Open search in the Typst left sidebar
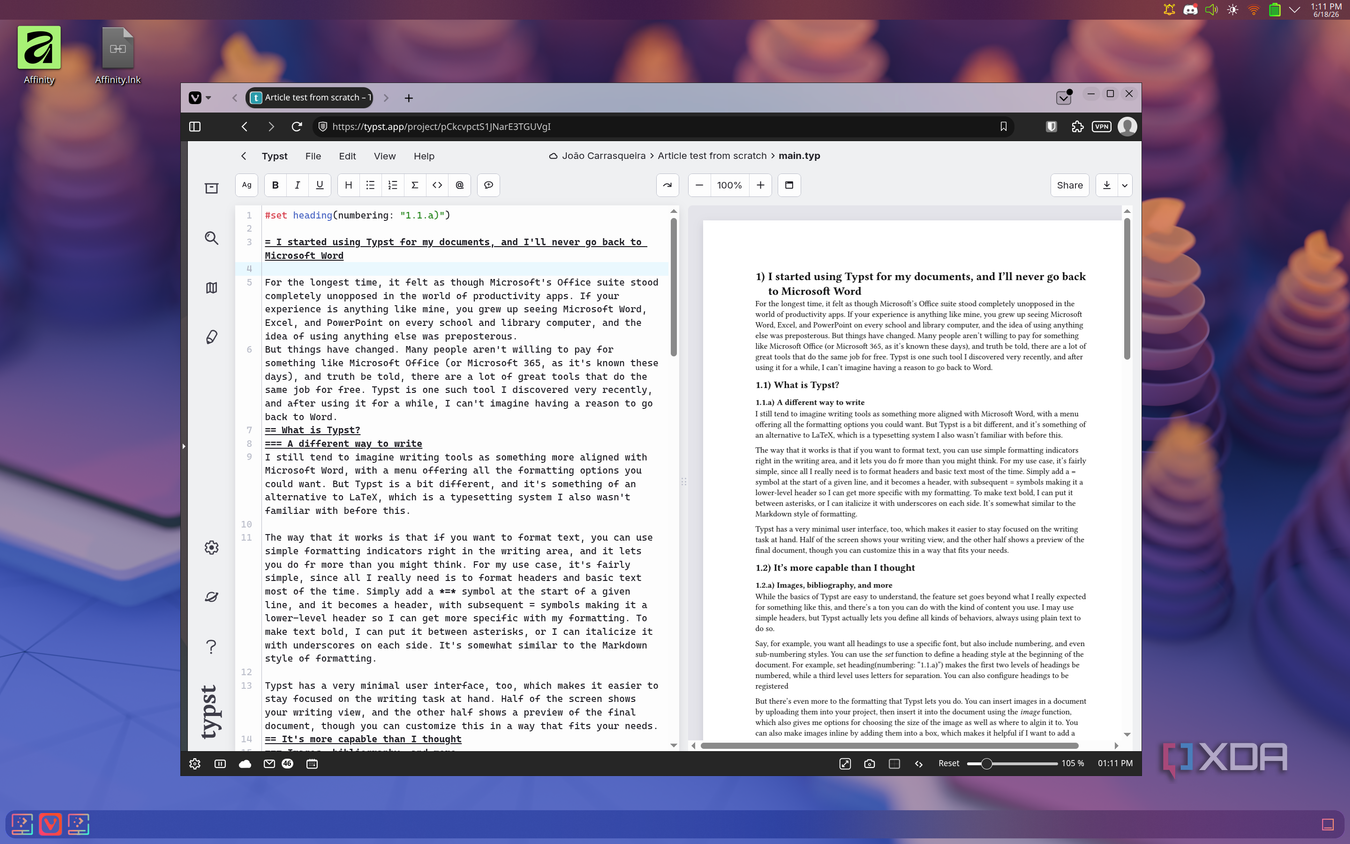The height and width of the screenshot is (844, 1350). tap(211, 238)
